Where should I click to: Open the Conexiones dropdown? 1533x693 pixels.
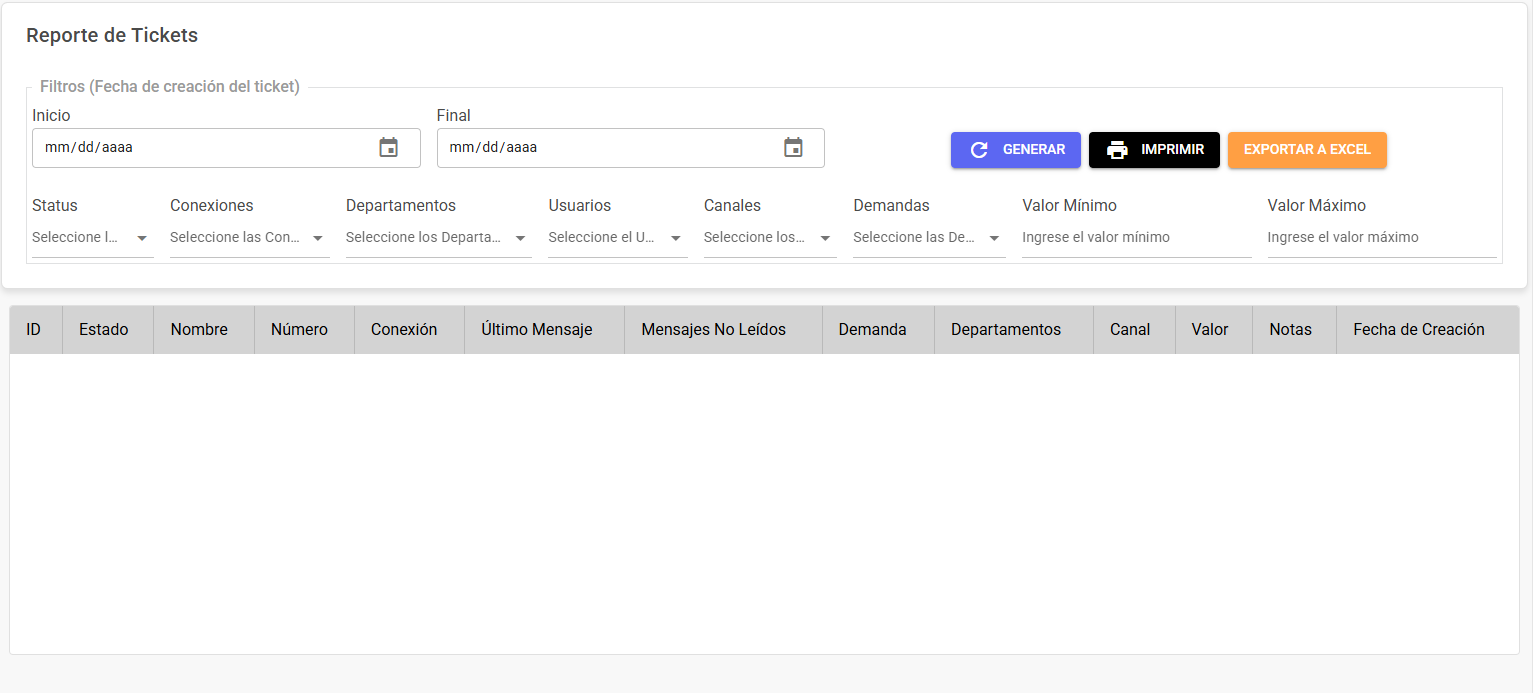pyautogui.click(x=250, y=238)
